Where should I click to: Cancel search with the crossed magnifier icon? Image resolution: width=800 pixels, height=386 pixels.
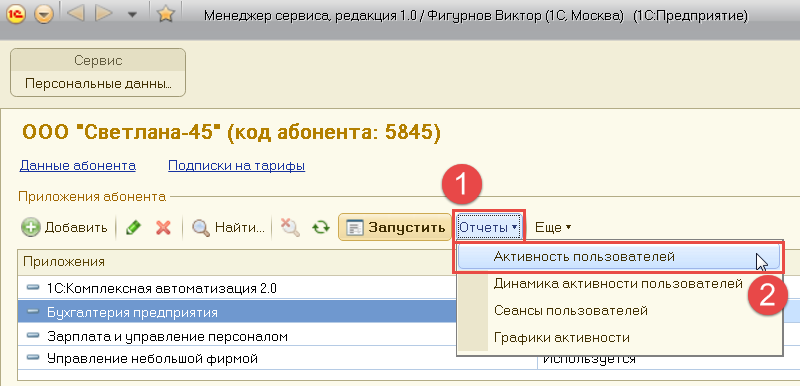point(290,227)
